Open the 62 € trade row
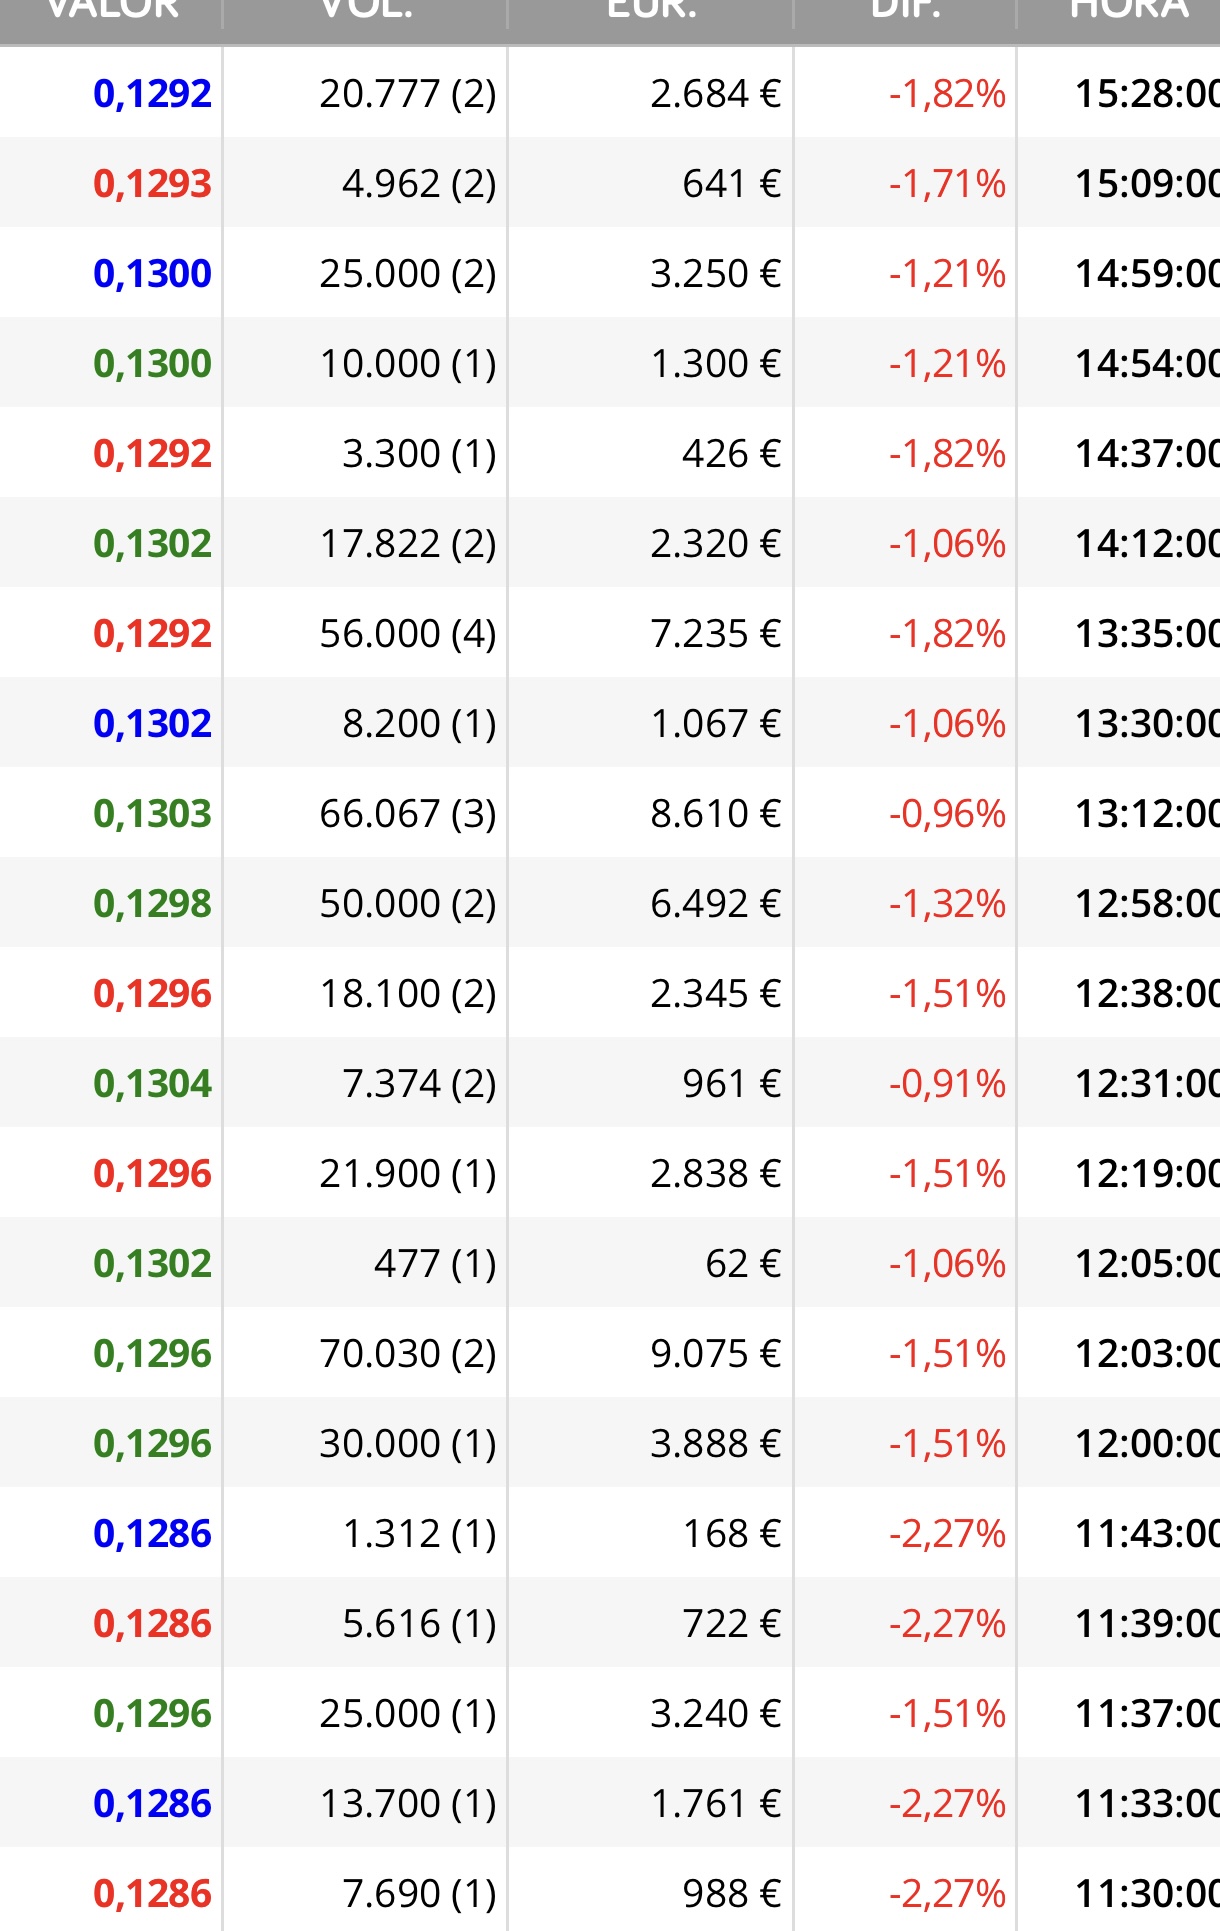This screenshot has width=1220, height=1931. click(x=610, y=1263)
